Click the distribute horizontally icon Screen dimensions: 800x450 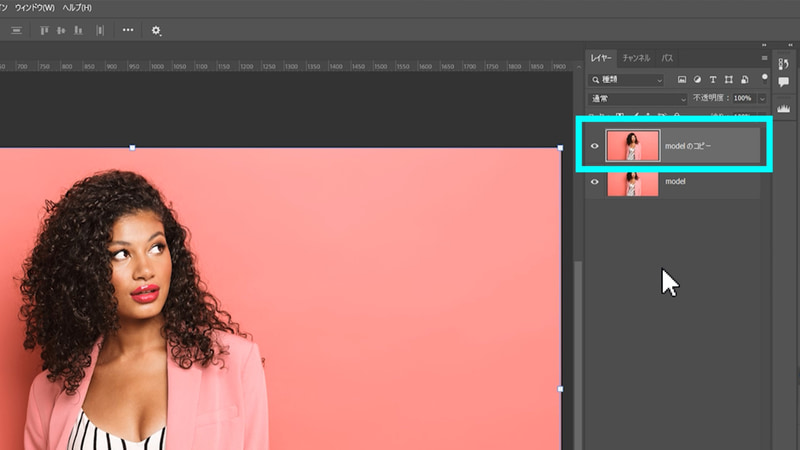click(100, 31)
